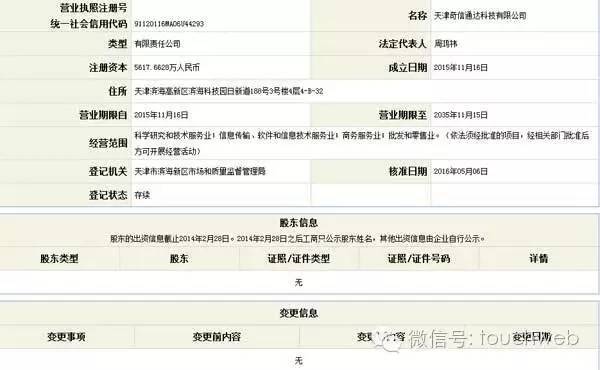Click the 变更事项 column header
This screenshot has width=600, height=370.
(66, 337)
